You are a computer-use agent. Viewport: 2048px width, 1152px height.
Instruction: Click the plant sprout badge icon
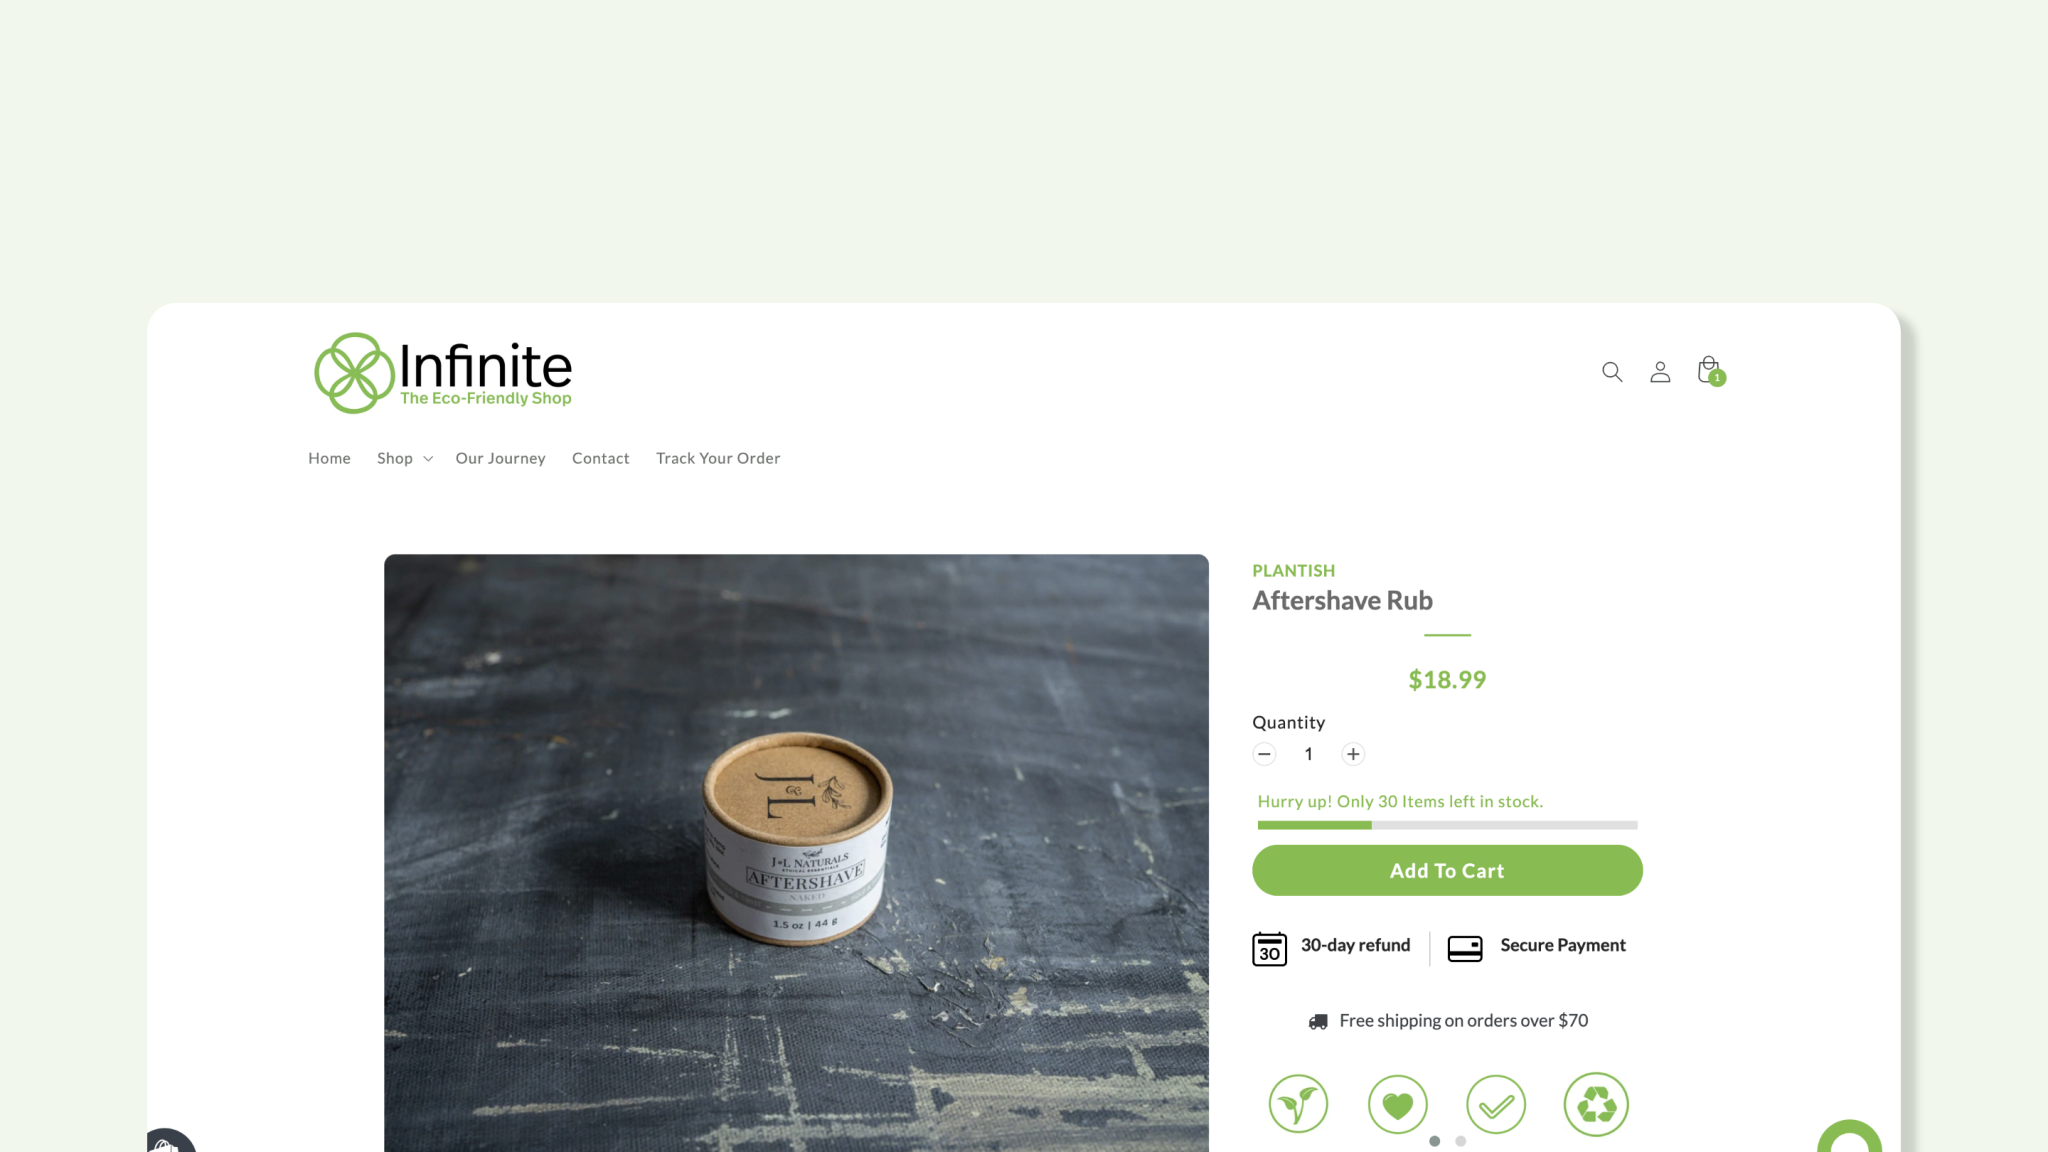point(1298,1104)
